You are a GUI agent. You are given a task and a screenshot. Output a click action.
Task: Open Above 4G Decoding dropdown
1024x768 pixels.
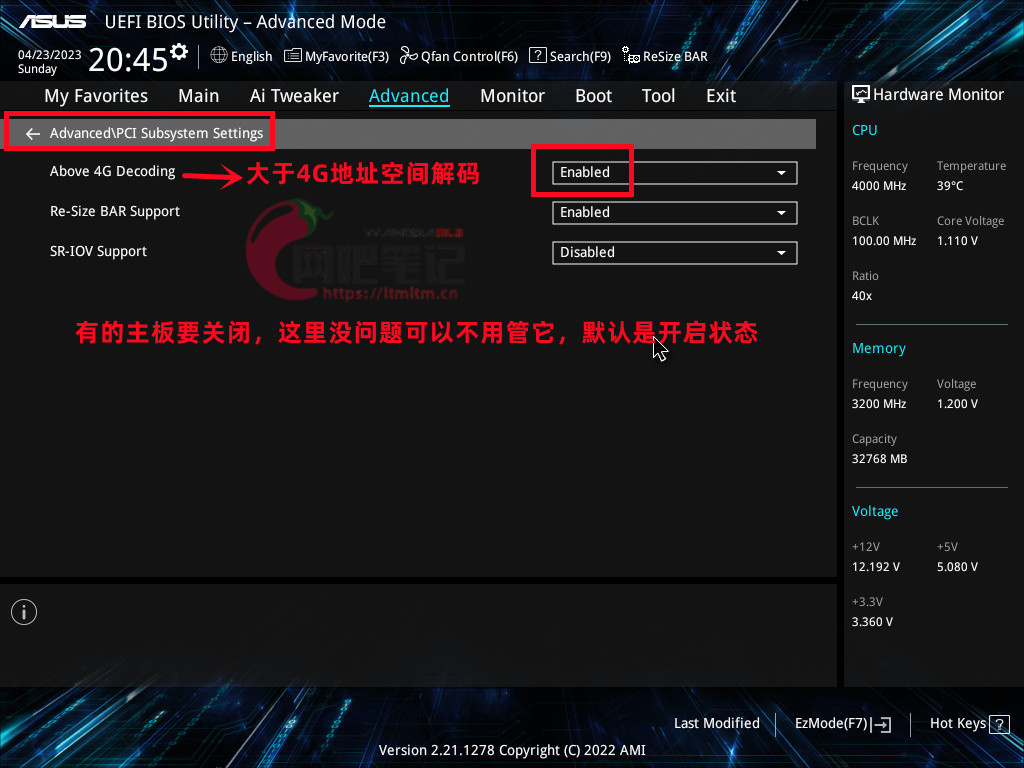(675, 172)
